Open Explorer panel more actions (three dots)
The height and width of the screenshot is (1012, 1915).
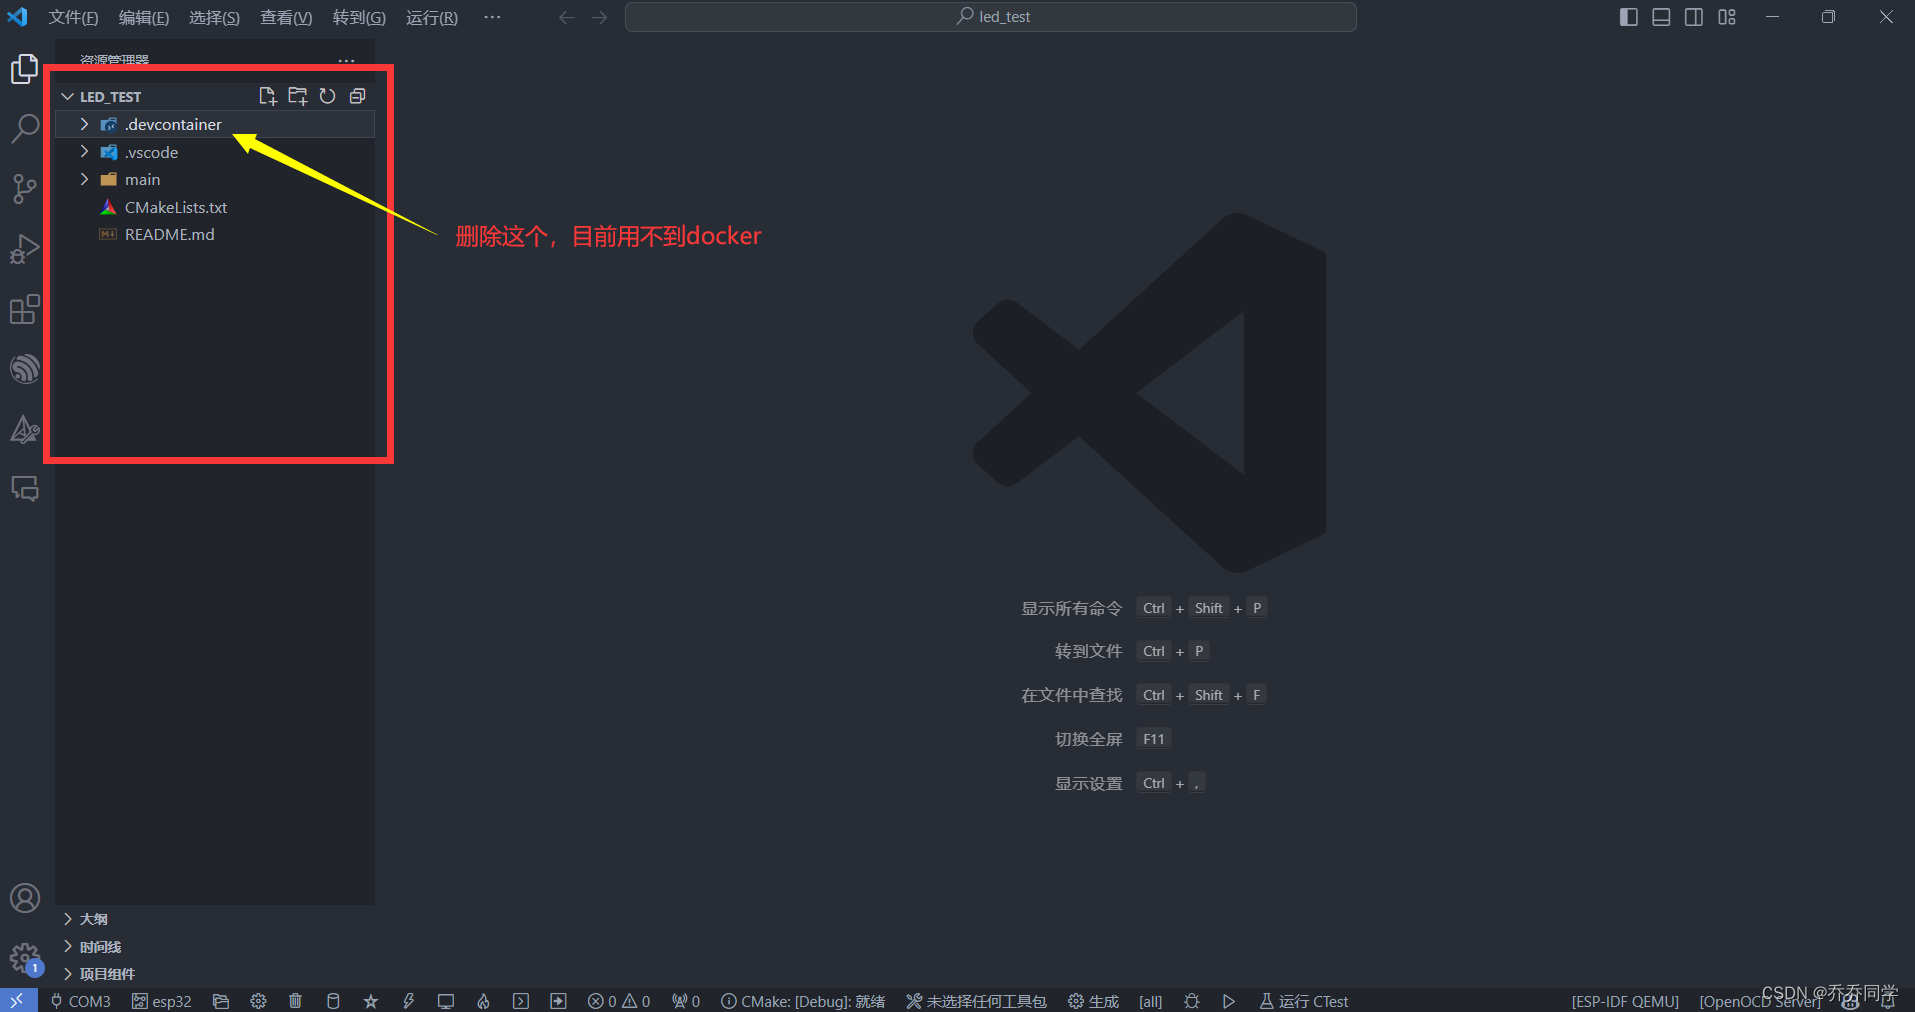(346, 60)
